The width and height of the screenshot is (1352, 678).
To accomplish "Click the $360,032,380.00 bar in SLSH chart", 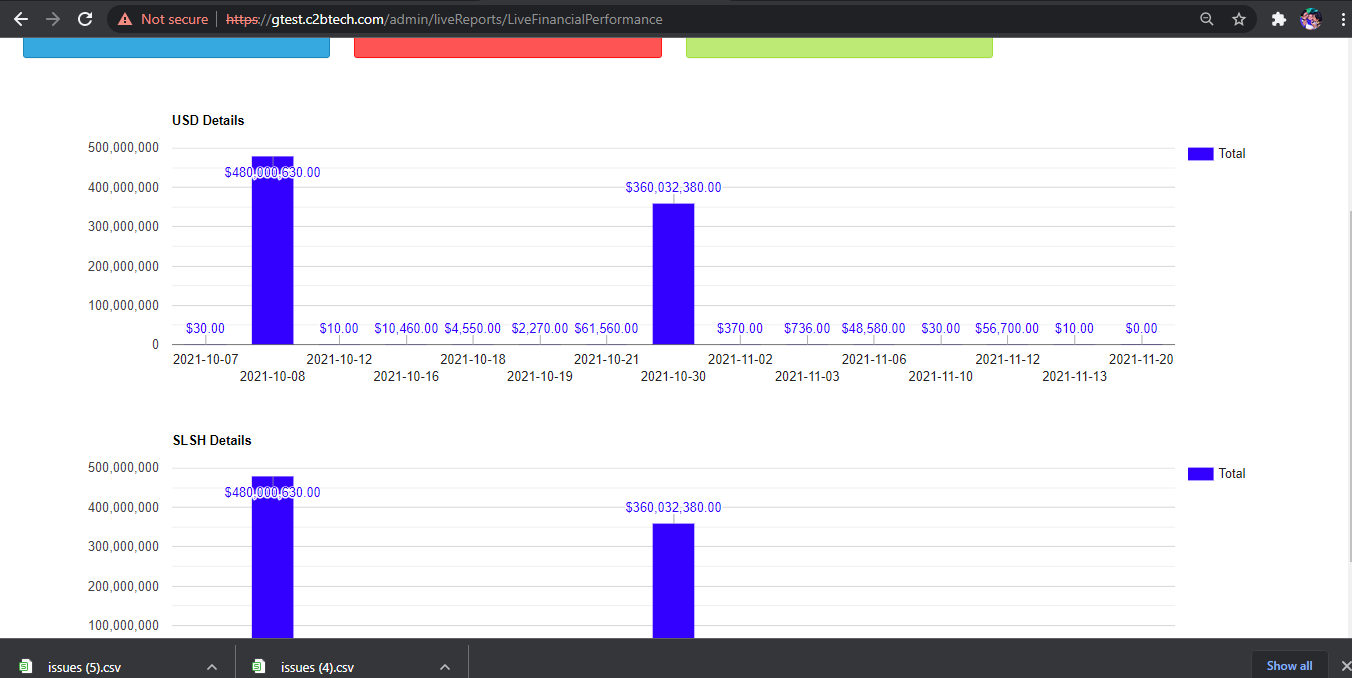I will 673,581.
